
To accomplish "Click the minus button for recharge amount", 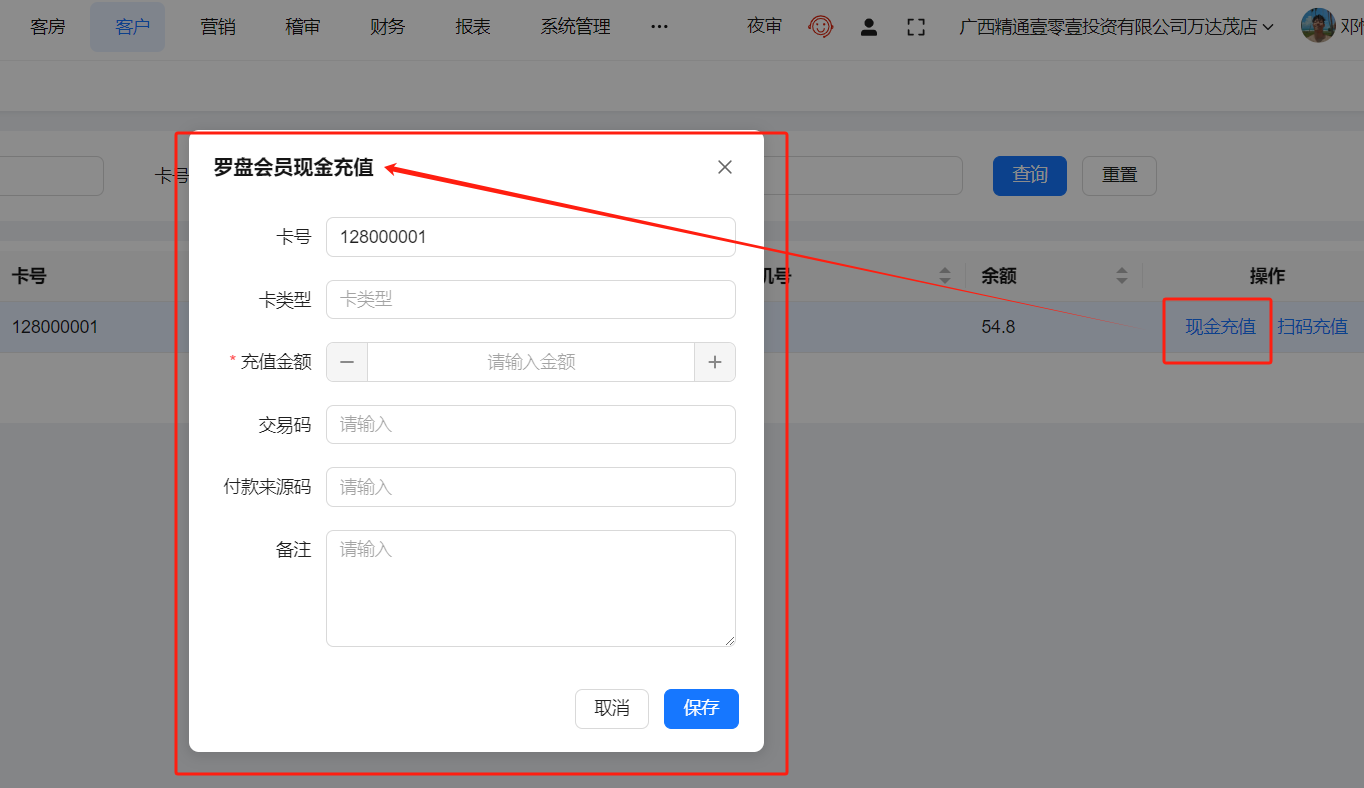I will click(x=347, y=362).
